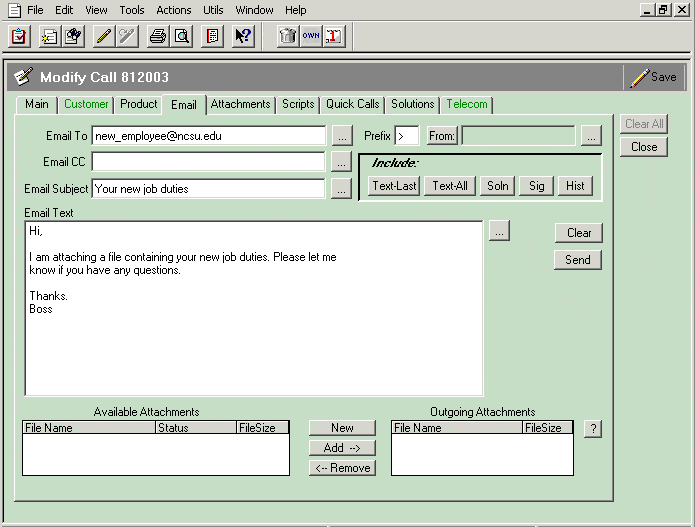Open the Actions menu
This screenshot has height=527, width=695.
click(173, 10)
